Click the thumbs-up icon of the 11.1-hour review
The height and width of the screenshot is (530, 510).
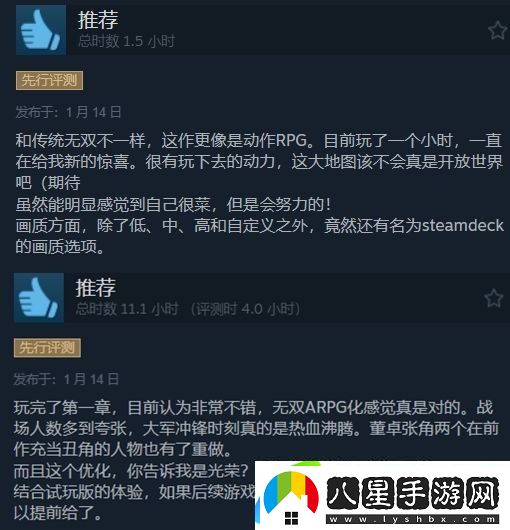pos(39,298)
